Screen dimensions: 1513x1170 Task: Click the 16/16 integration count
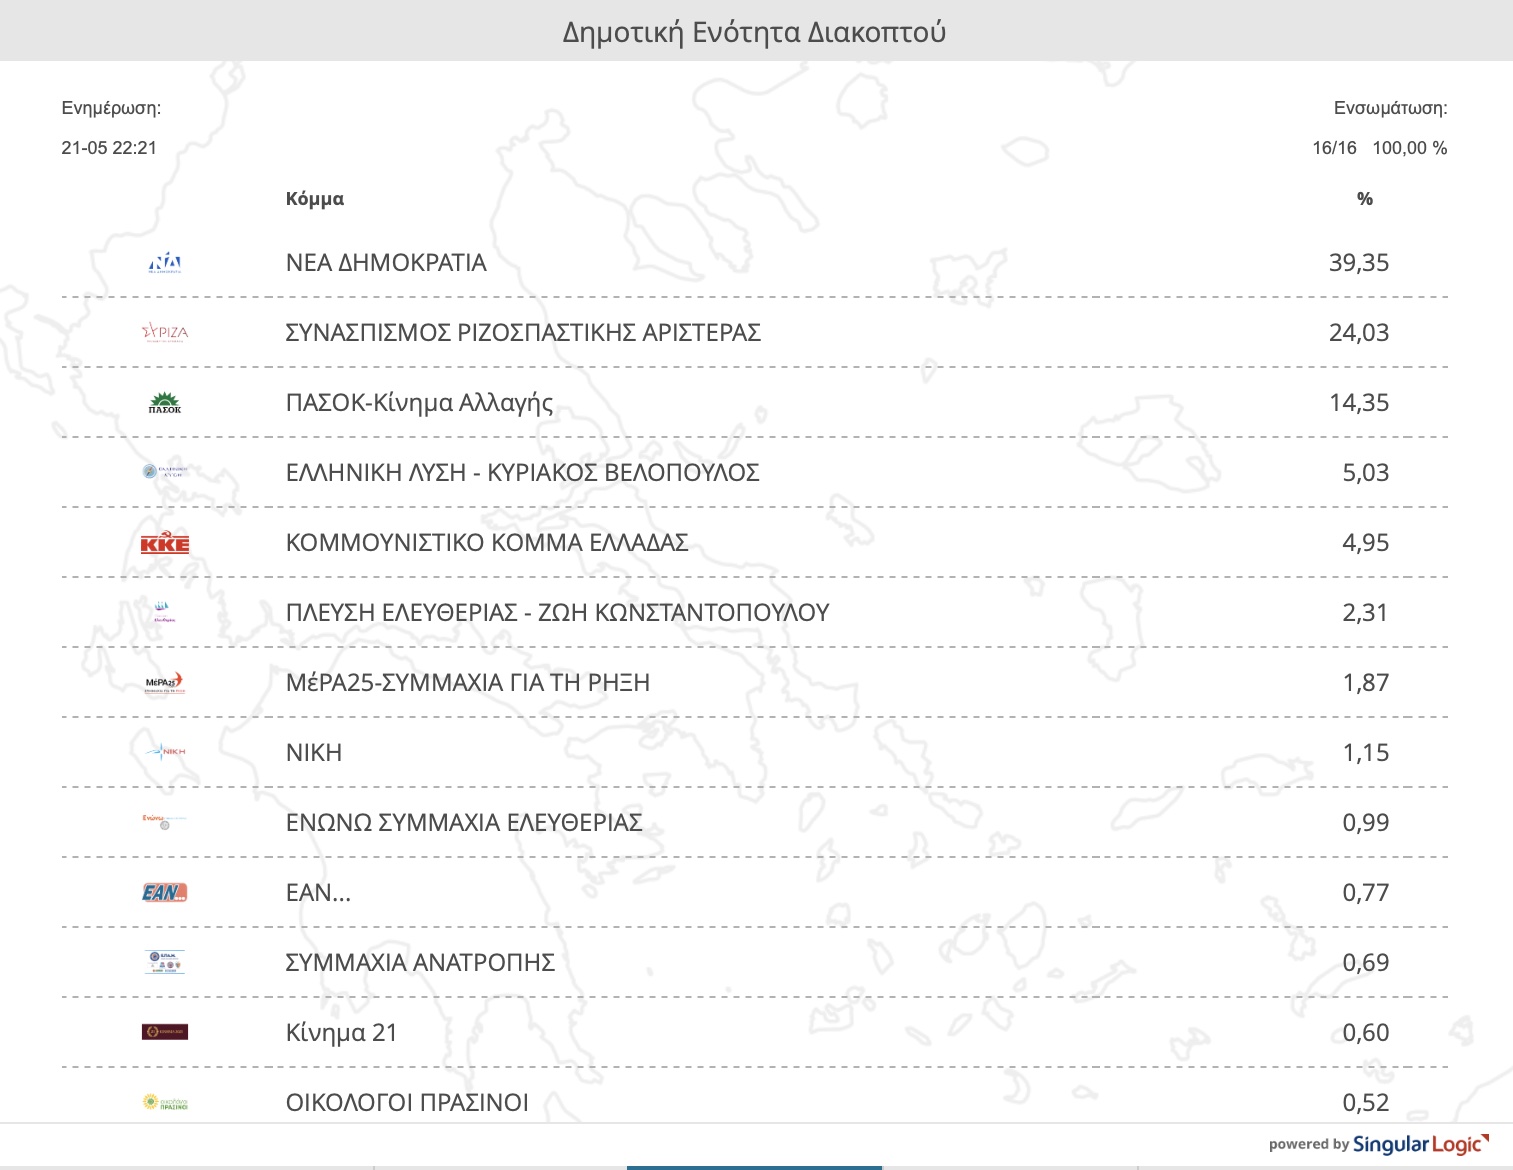tap(1334, 148)
